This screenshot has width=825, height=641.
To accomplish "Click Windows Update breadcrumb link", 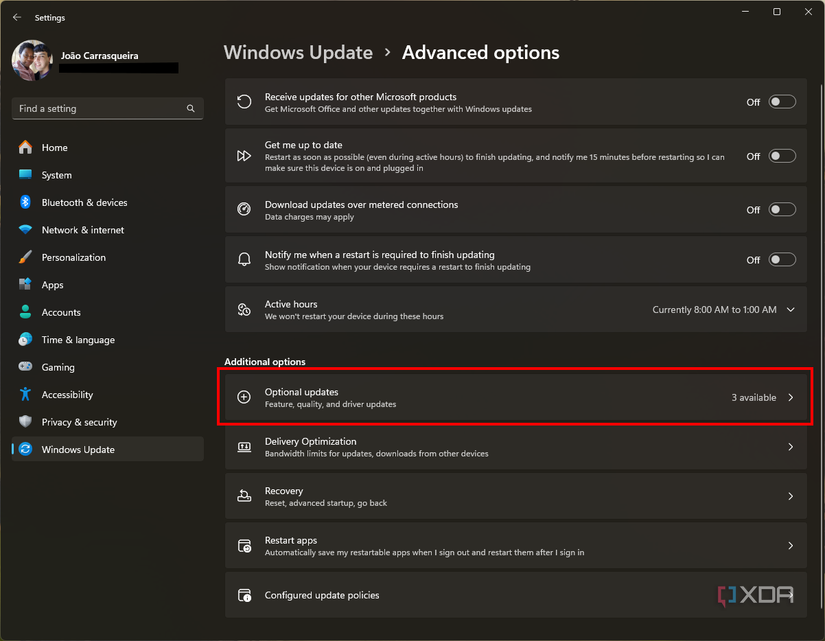I will 298,52.
